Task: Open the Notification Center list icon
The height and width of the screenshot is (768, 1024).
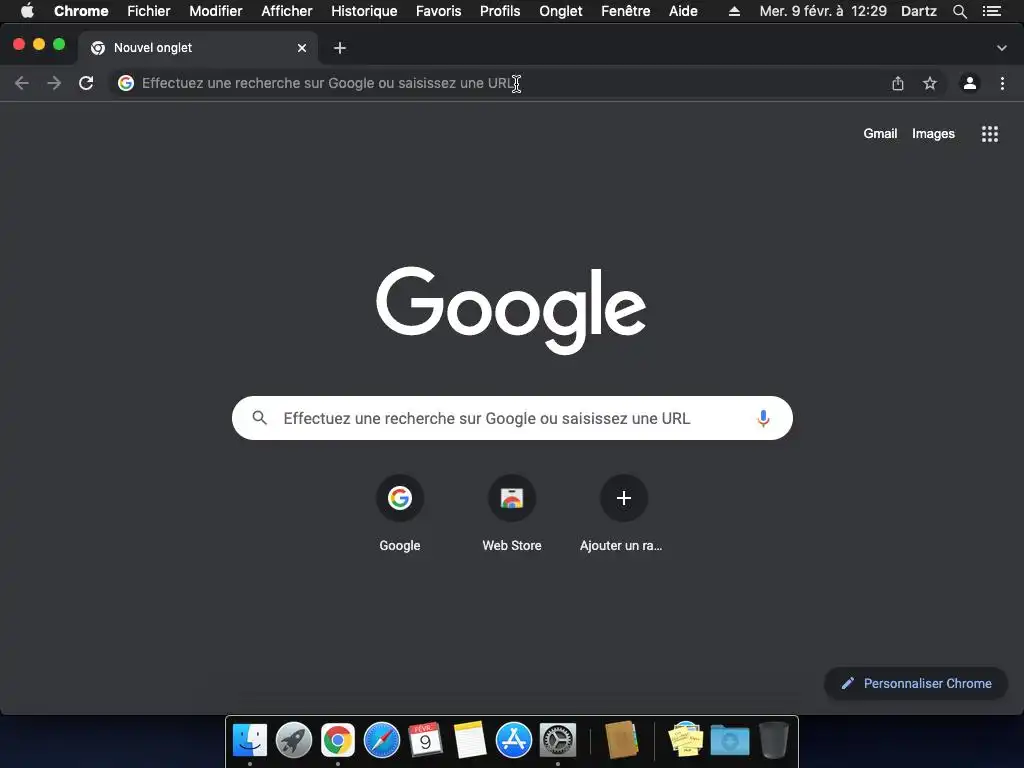Action: click(x=992, y=11)
